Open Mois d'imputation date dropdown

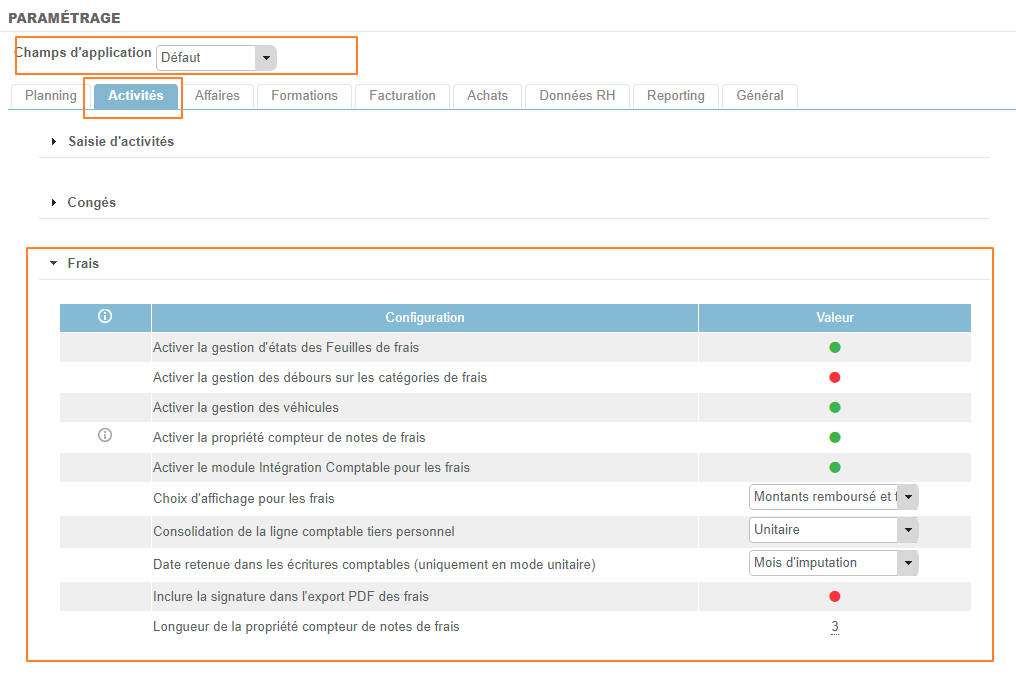tap(833, 563)
